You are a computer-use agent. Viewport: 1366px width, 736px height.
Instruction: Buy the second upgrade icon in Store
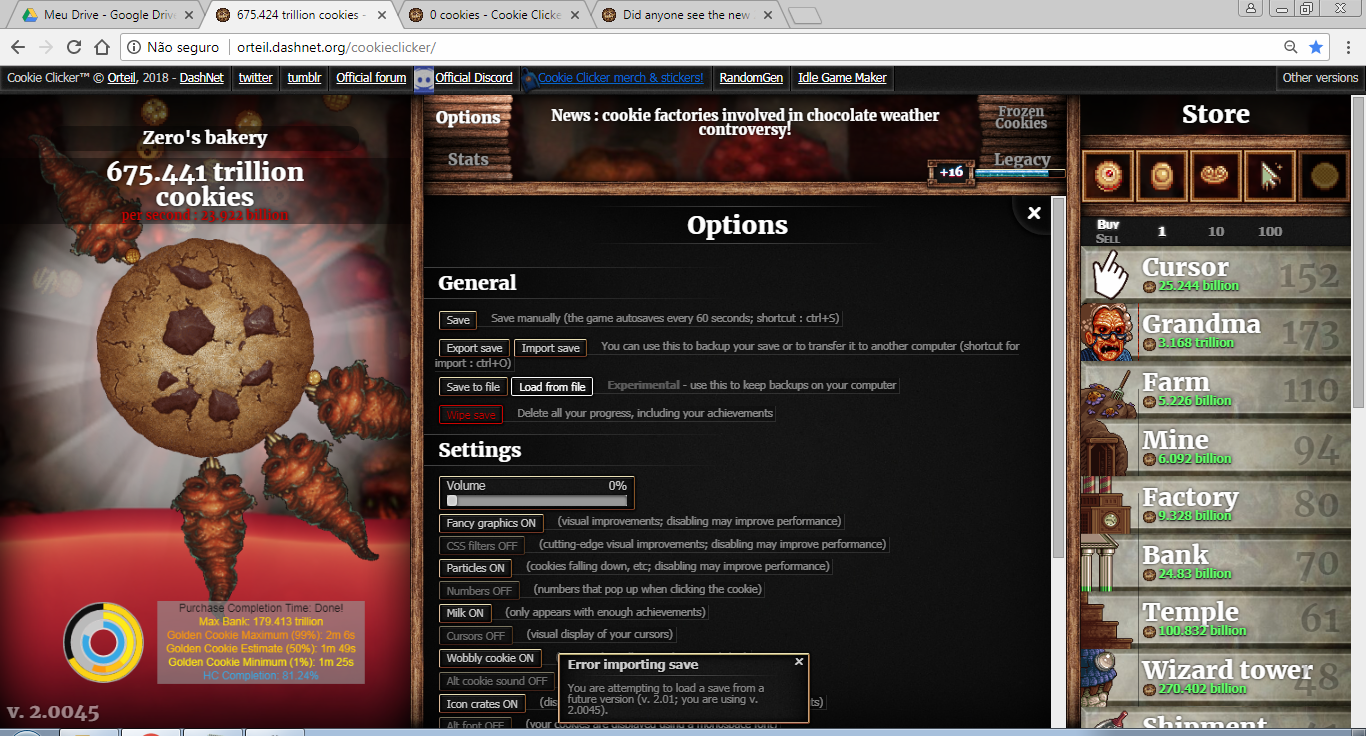tap(1161, 176)
